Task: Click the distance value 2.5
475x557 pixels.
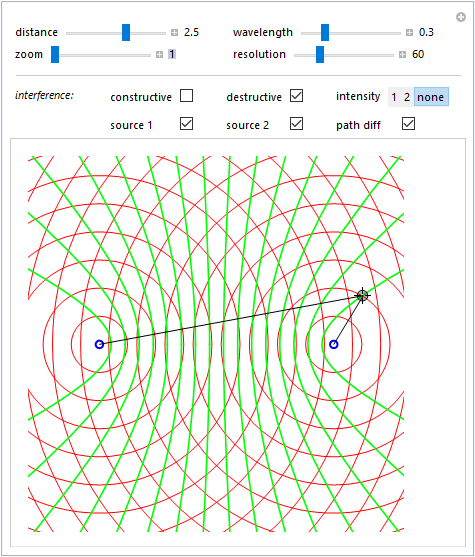Action: click(x=191, y=32)
